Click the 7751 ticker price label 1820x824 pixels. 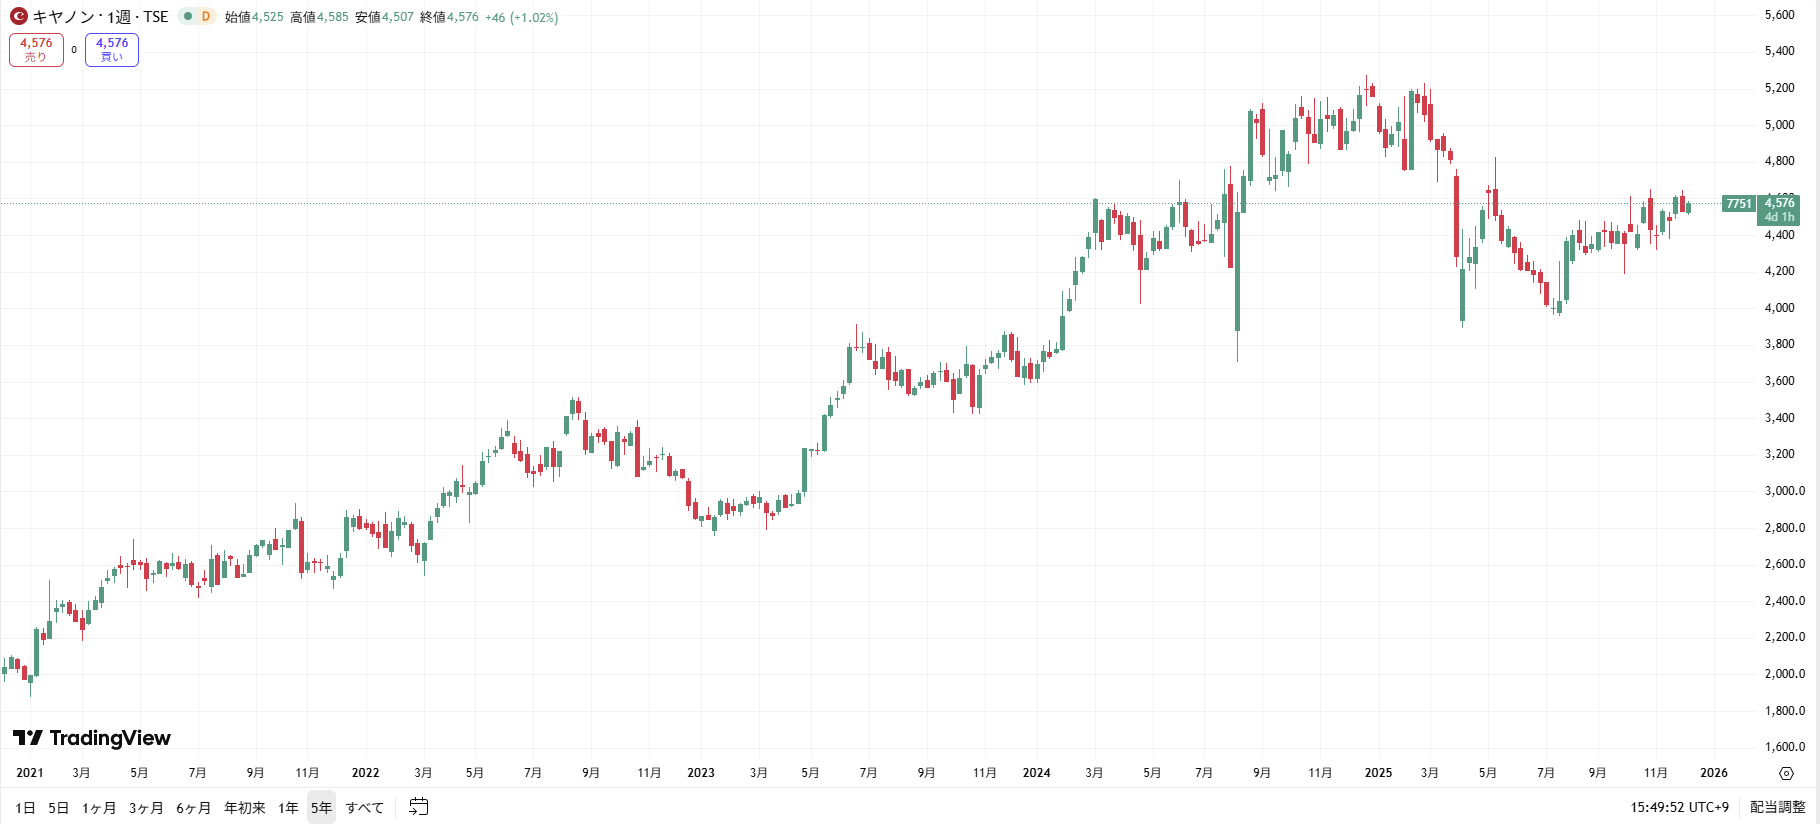[x=1739, y=204]
